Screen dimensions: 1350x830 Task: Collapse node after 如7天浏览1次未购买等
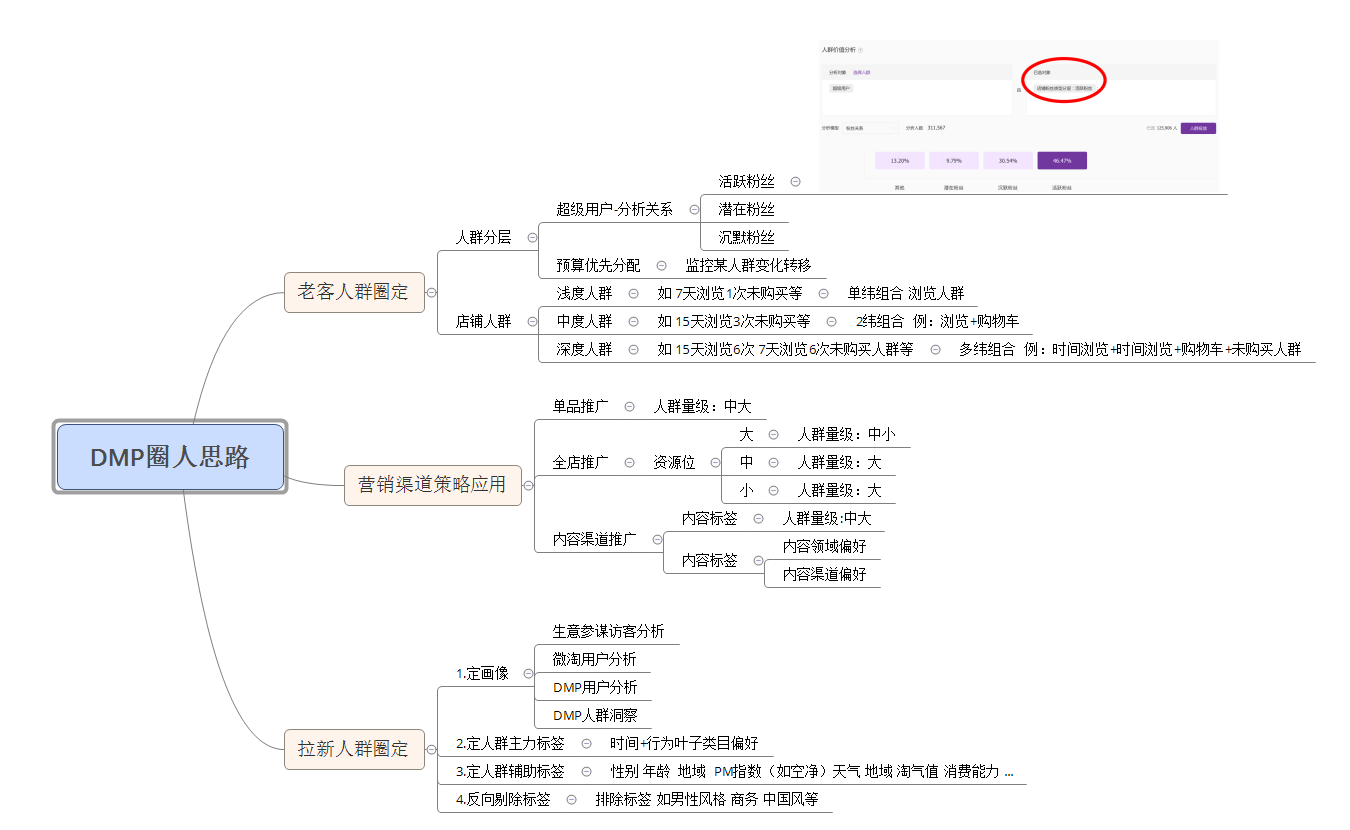824,294
